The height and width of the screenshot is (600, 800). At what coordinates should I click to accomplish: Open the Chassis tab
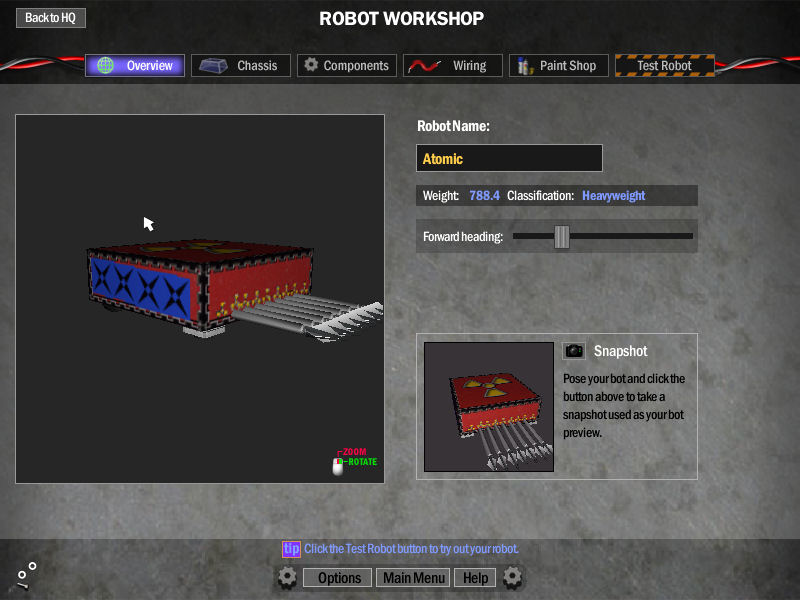point(241,65)
